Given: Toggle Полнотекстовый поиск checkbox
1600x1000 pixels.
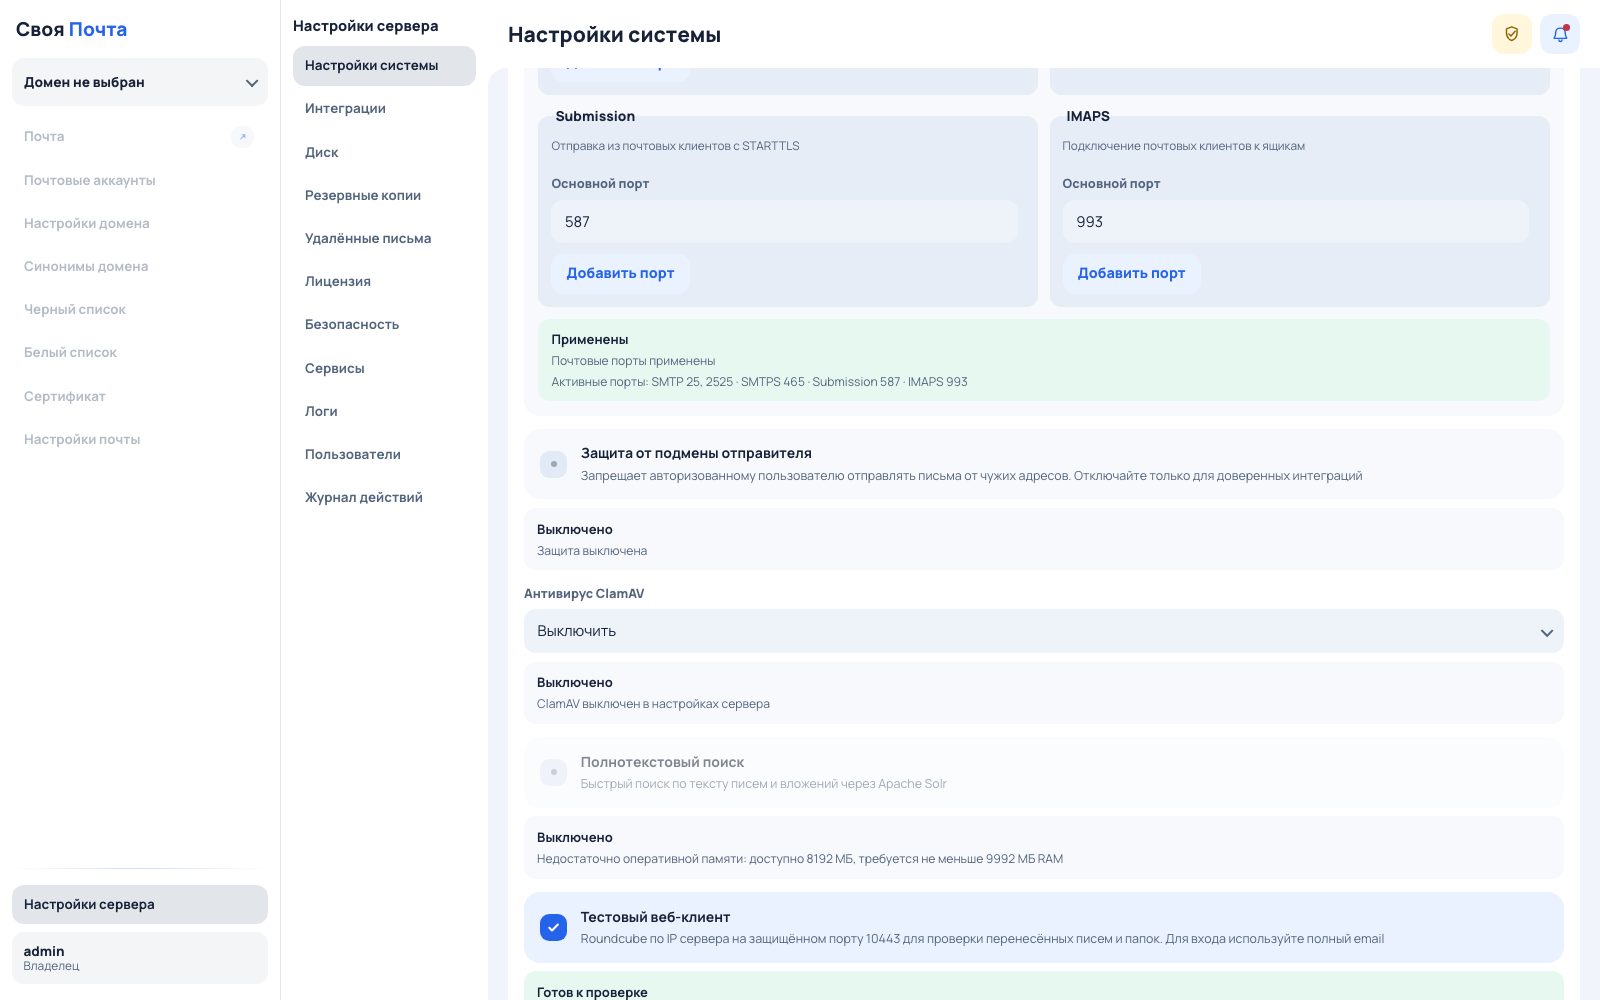Looking at the screenshot, I should (x=553, y=772).
